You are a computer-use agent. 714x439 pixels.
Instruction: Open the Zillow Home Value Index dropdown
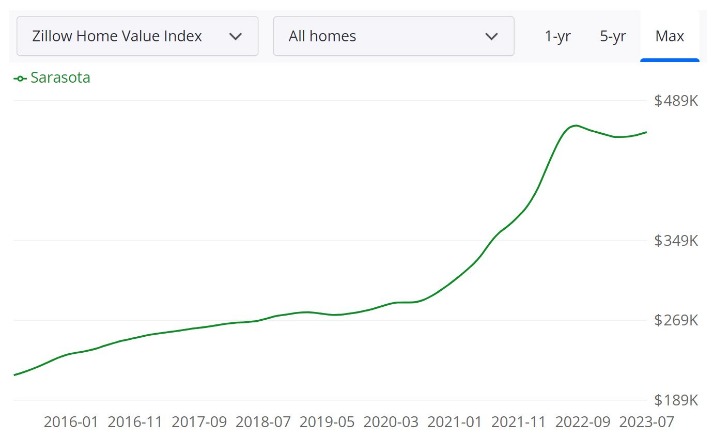pyautogui.click(x=138, y=36)
